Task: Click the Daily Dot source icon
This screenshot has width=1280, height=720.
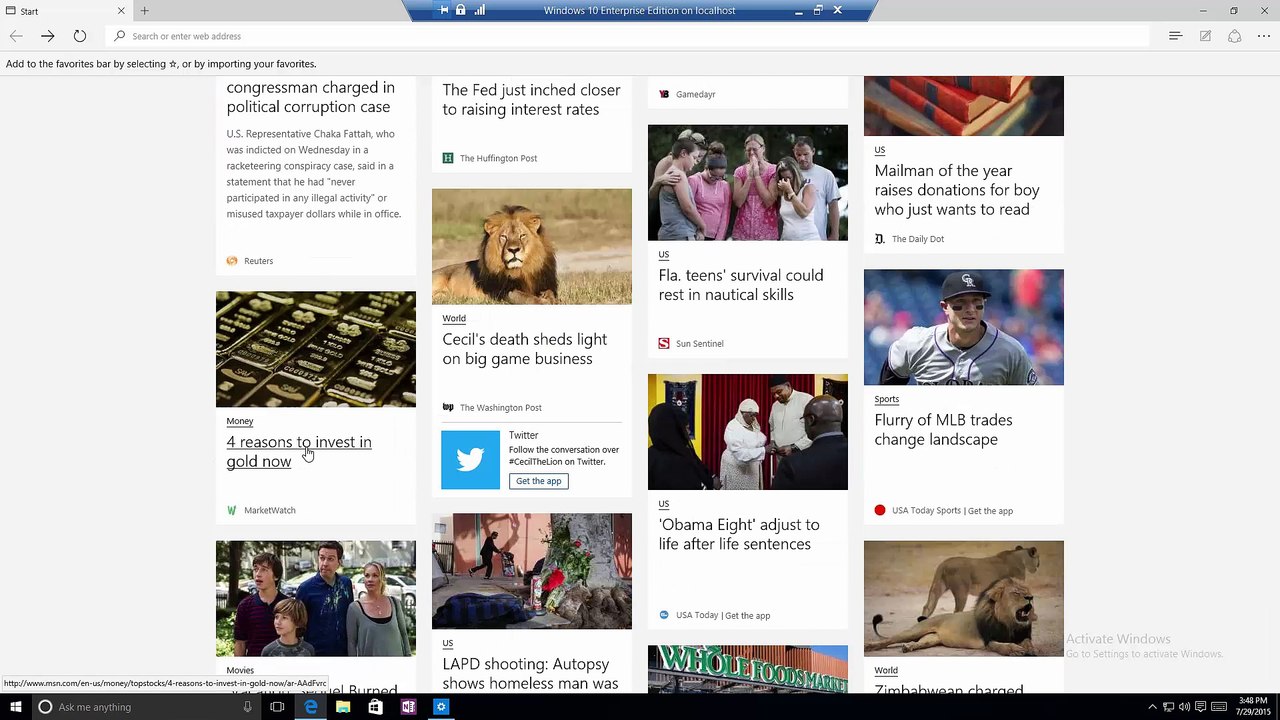Action: click(x=880, y=239)
